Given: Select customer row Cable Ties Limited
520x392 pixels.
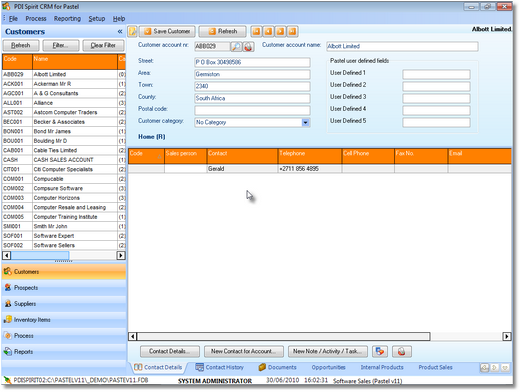Looking at the screenshot, I should point(63,150).
